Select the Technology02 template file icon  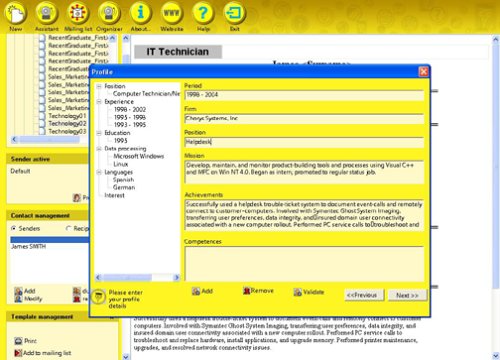tap(42, 124)
